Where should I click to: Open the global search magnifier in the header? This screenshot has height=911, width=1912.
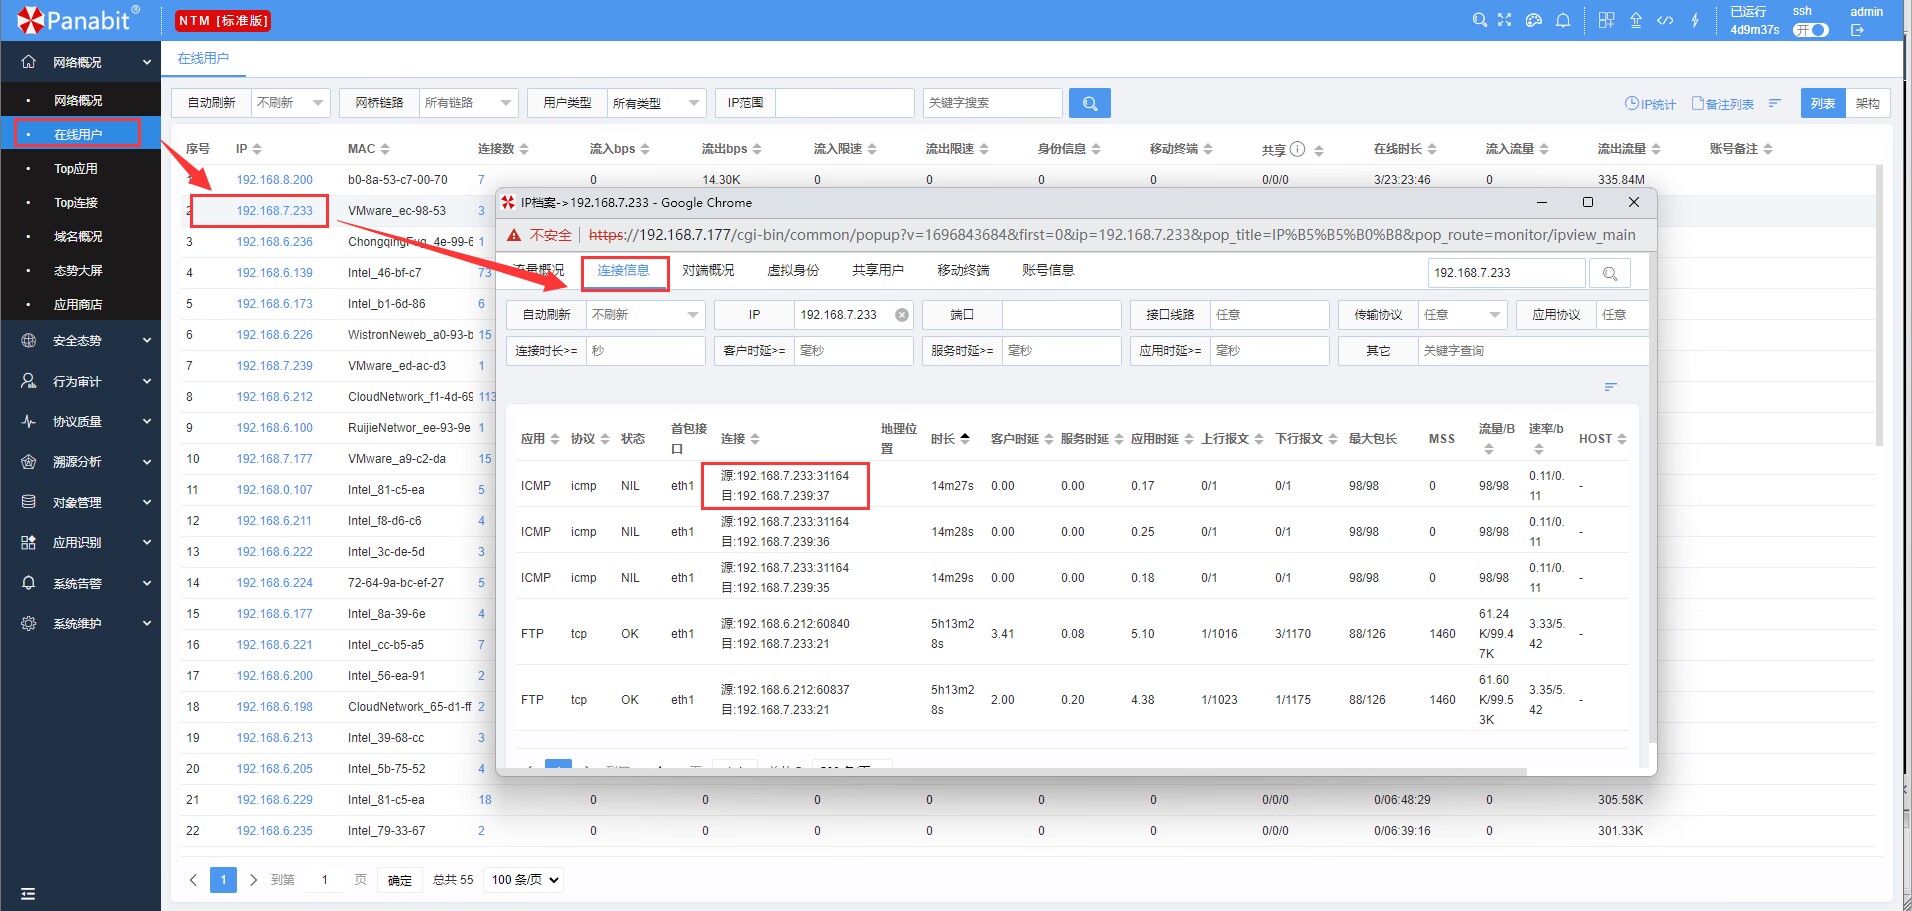click(x=1479, y=20)
